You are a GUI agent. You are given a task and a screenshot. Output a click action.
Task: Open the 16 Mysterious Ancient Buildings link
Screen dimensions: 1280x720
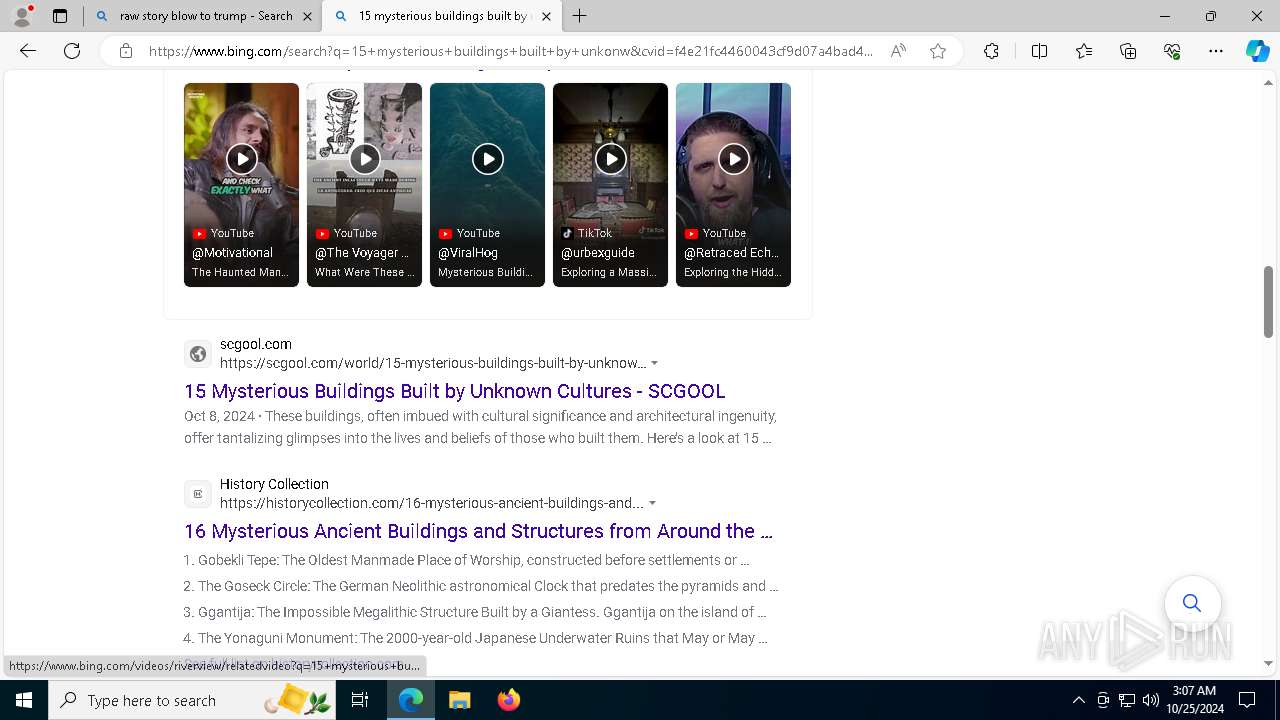point(478,531)
